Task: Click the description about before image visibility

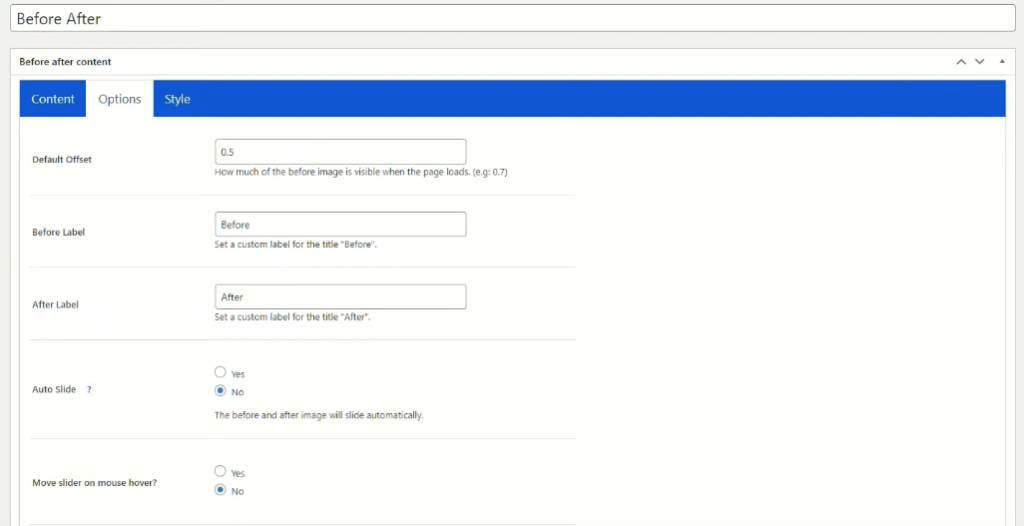Action: click(361, 173)
